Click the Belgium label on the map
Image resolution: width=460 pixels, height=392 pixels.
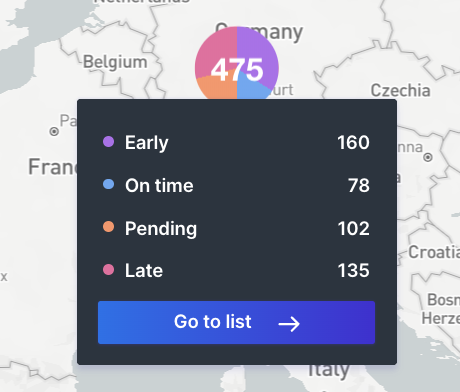coord(115,62)
